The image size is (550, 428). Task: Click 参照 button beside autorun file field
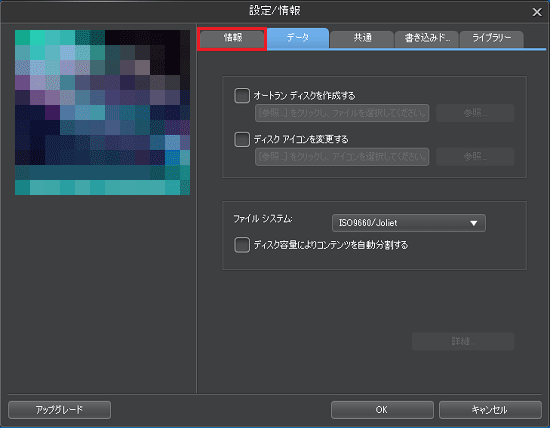(x=475, y=113)
